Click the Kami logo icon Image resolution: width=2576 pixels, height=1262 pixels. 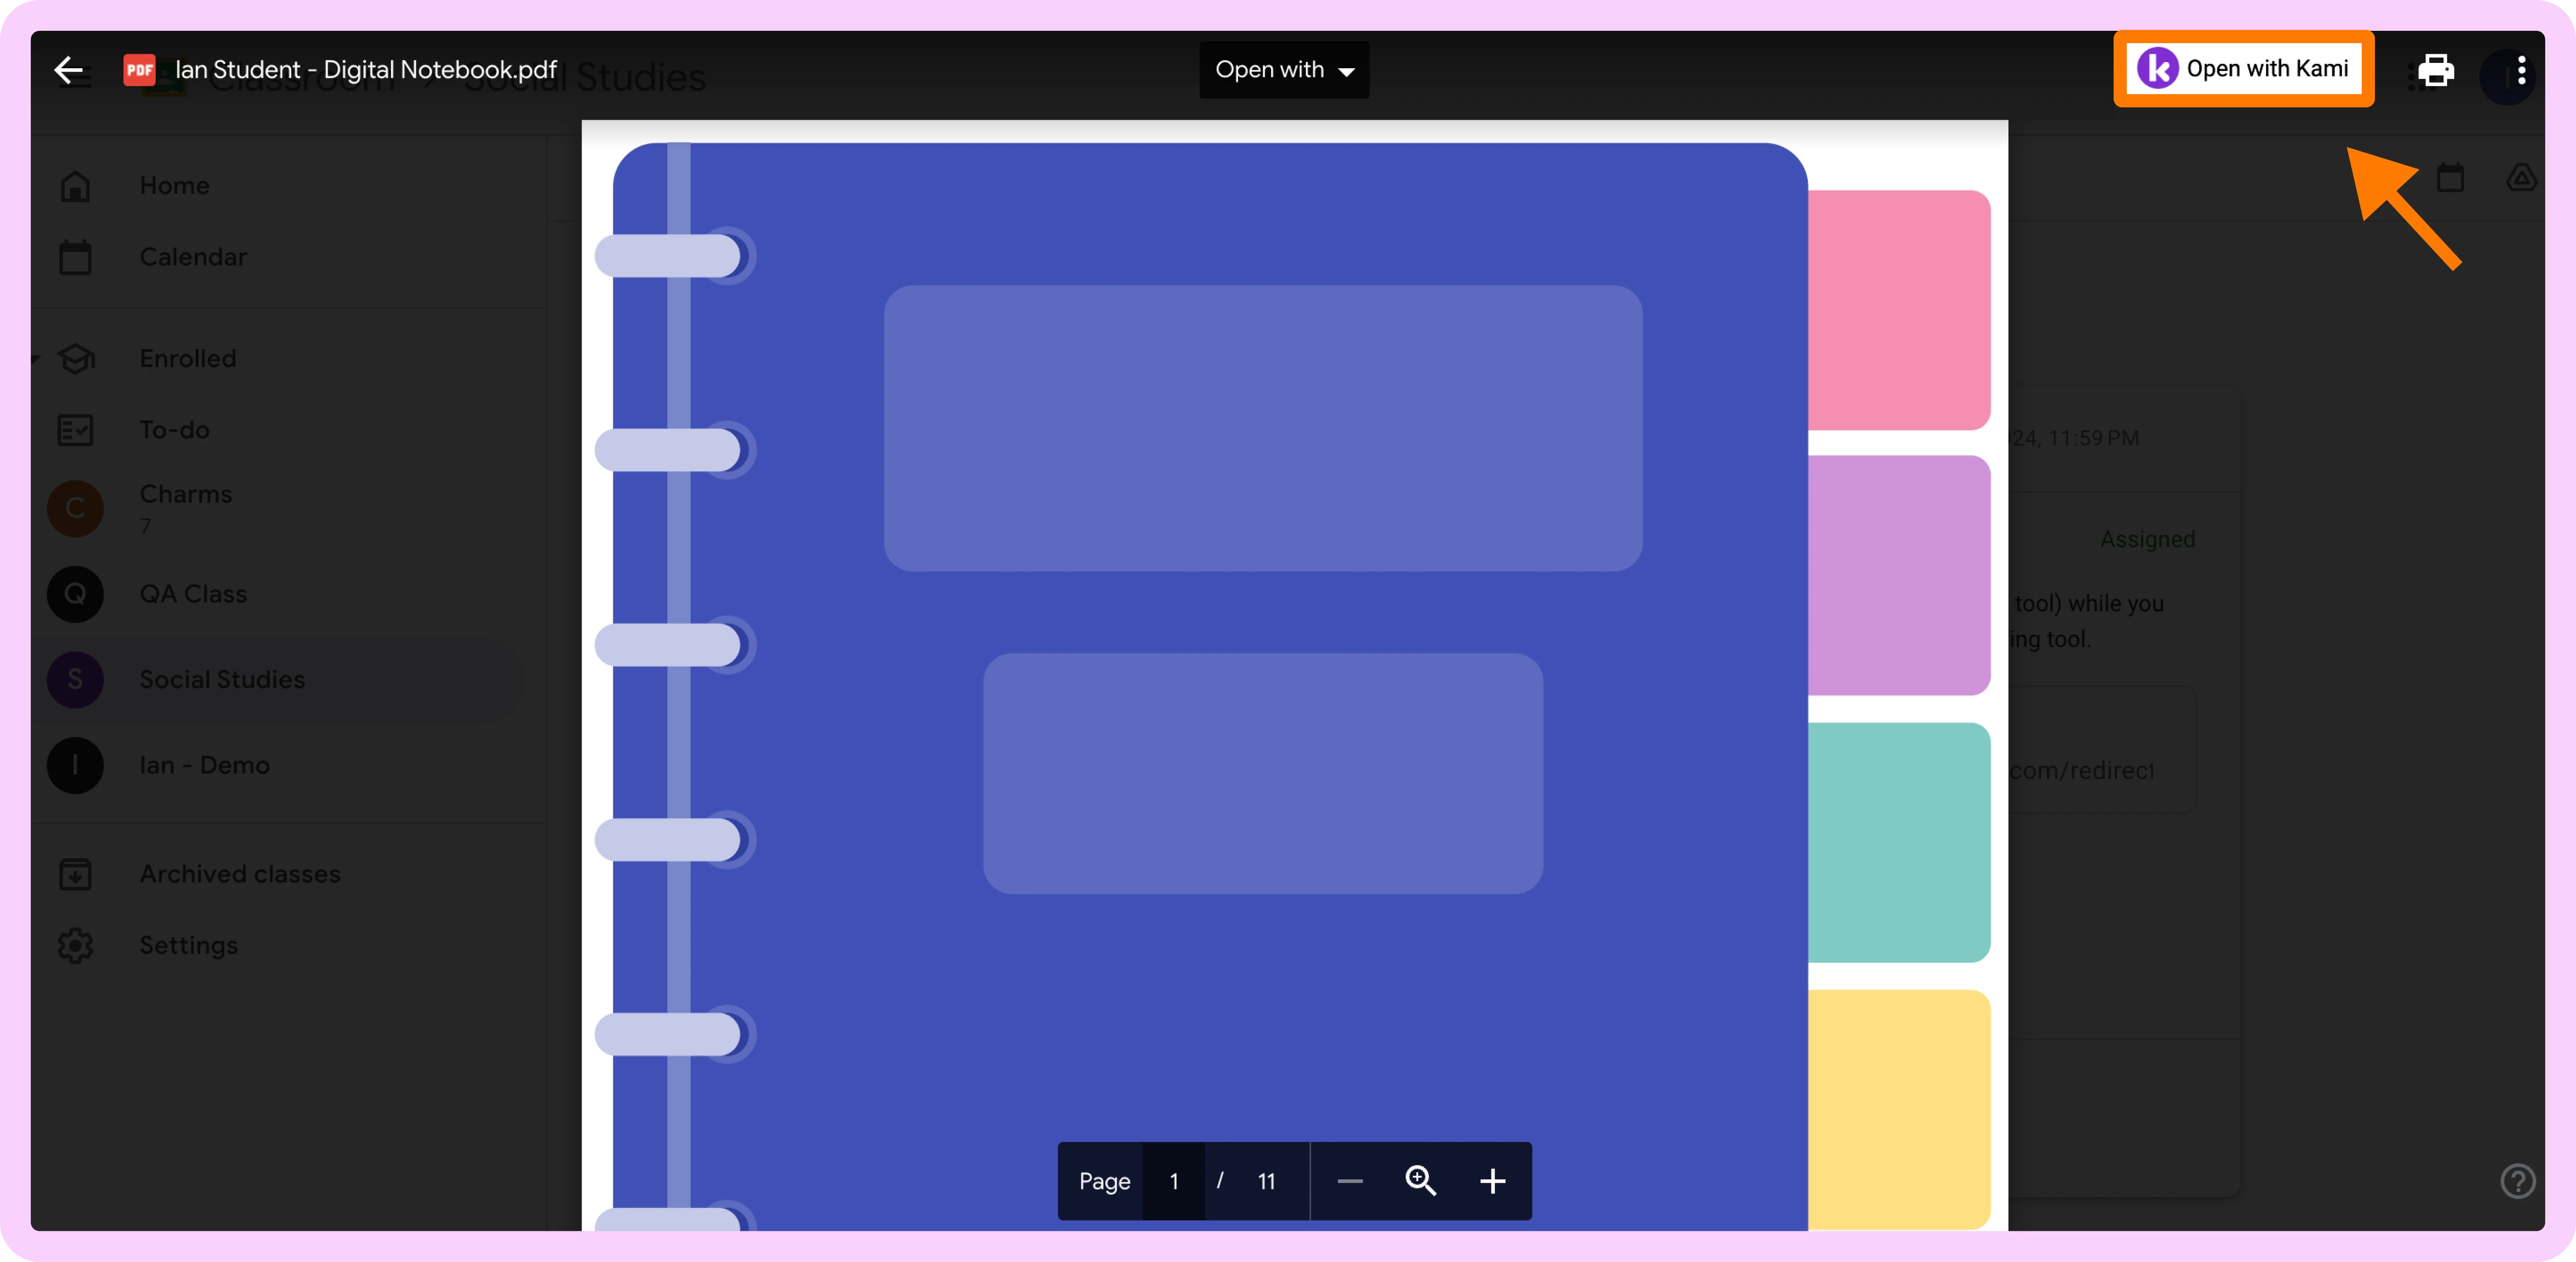coord(2157,69)
